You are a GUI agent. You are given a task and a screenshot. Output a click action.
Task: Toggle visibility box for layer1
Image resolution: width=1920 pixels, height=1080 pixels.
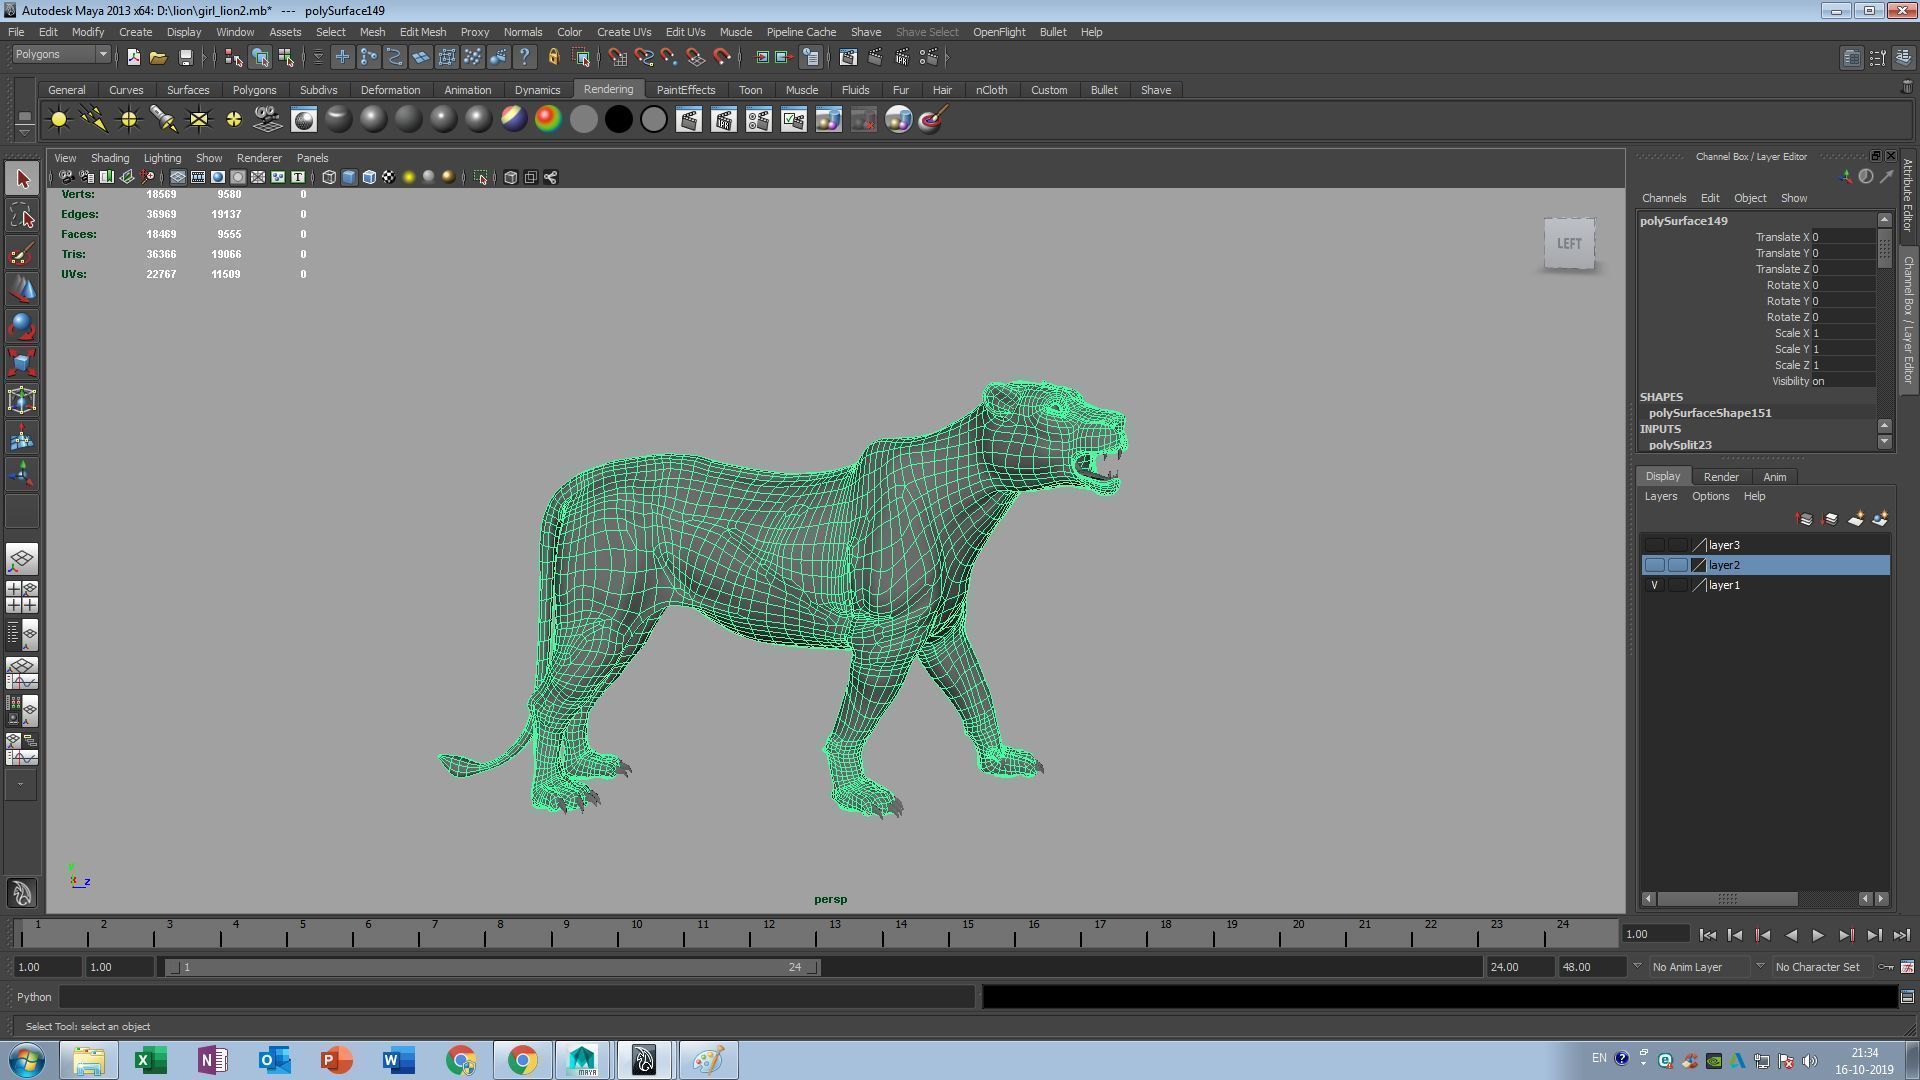[1654, 585]
